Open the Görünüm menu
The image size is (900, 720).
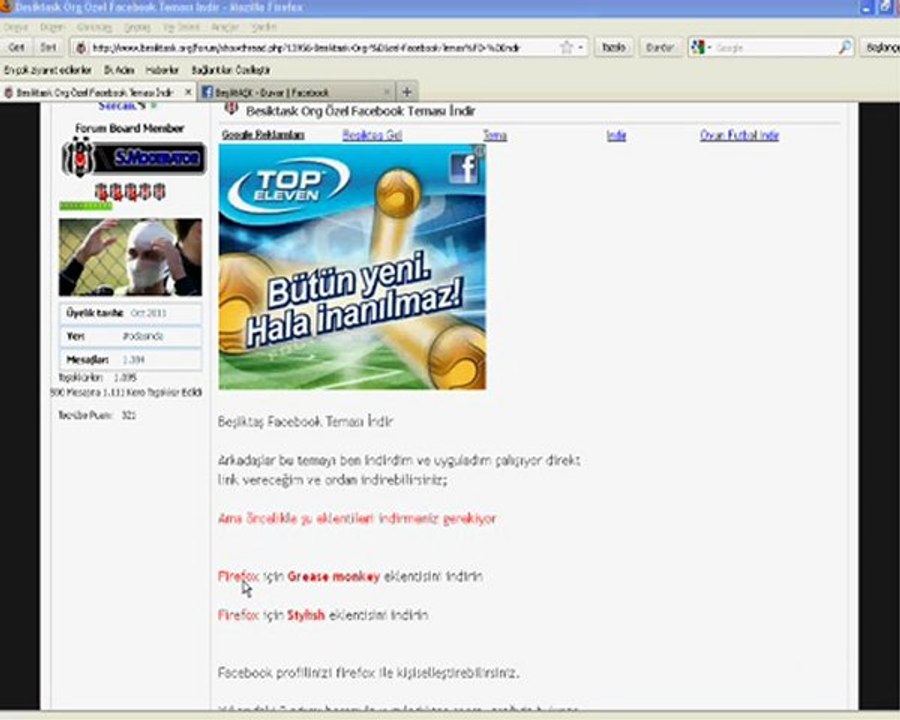95,27
